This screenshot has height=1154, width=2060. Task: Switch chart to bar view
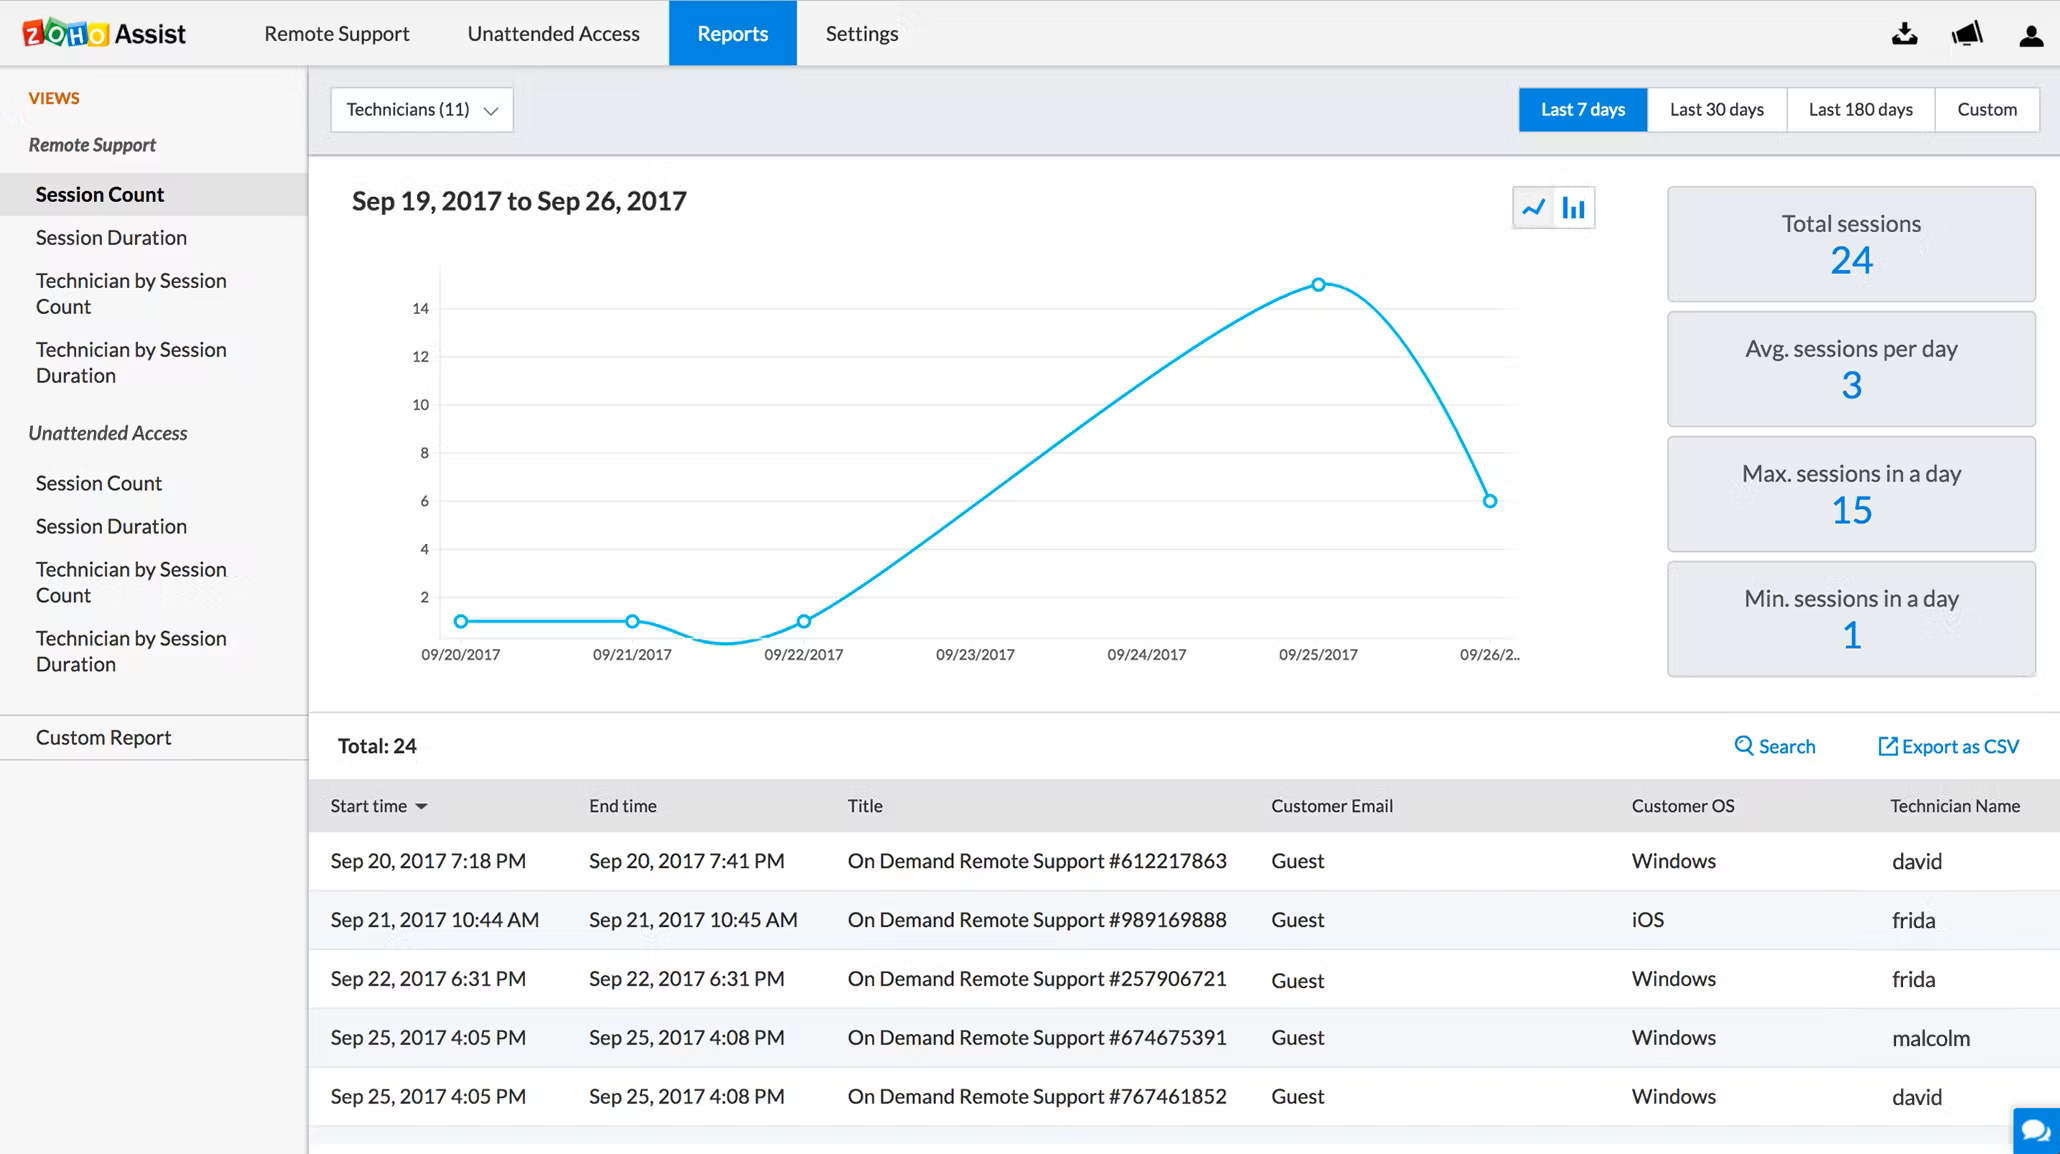(x=1573, y=206)
